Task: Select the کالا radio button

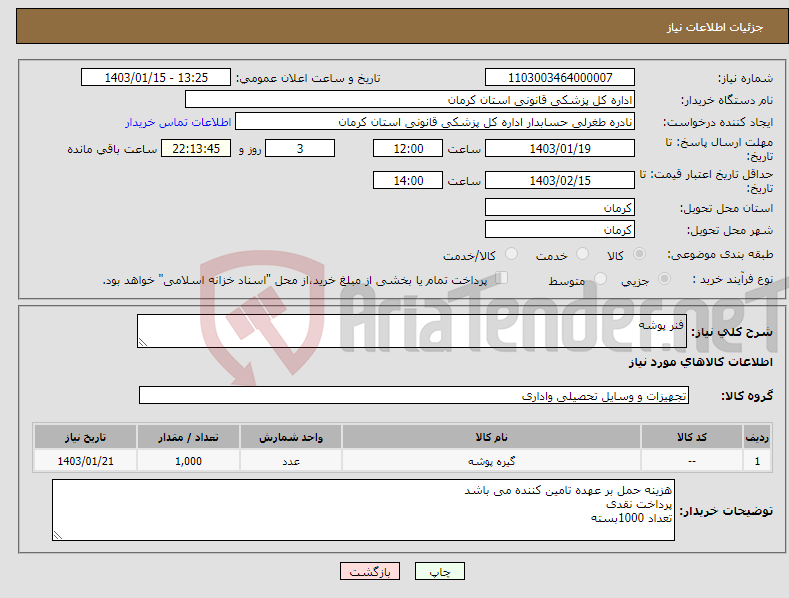Action: [639, 254]
